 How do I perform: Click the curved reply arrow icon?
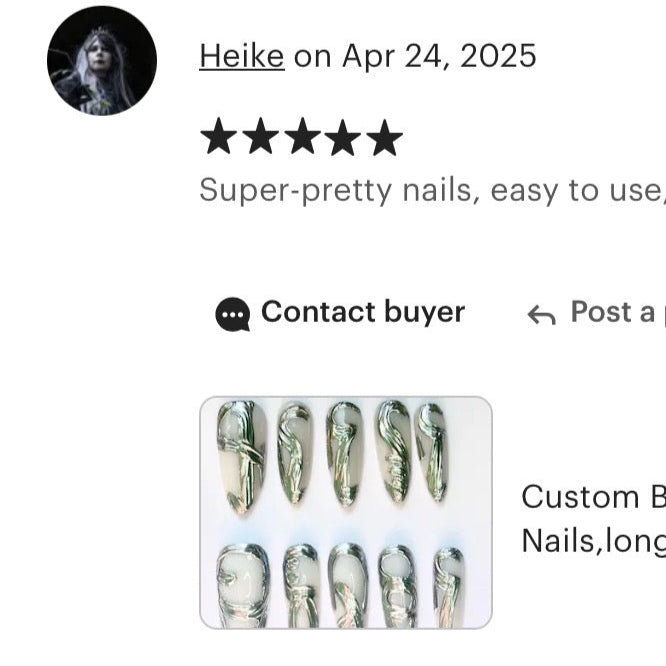click(542, 315)
